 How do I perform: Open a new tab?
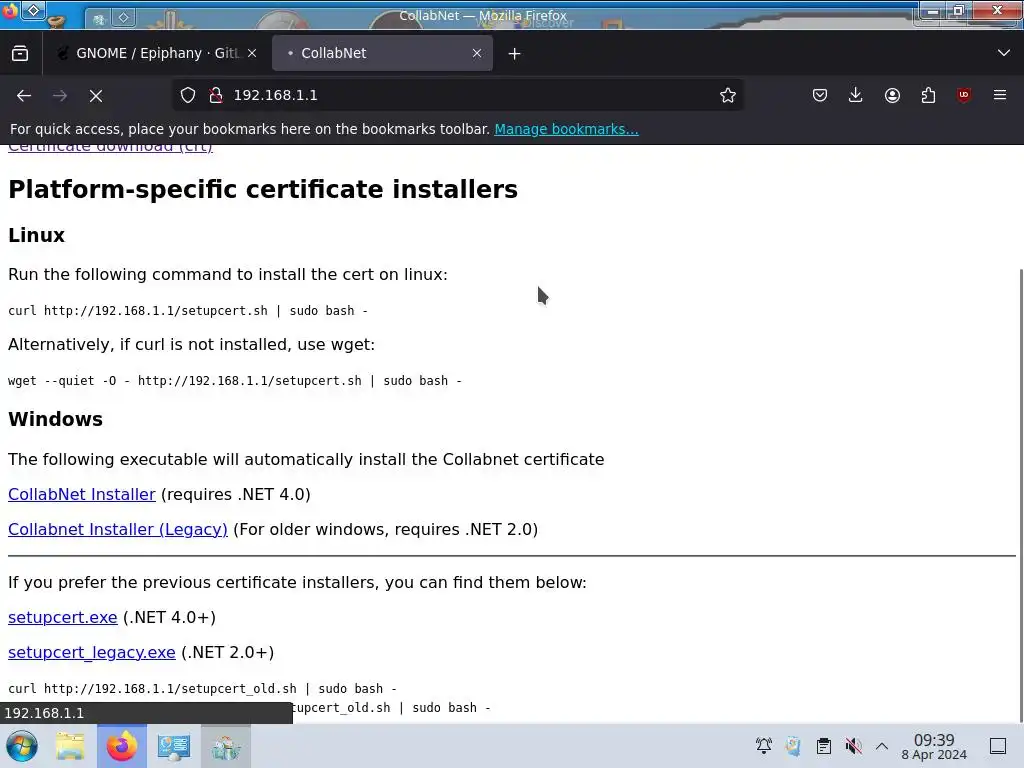[515, 54]
